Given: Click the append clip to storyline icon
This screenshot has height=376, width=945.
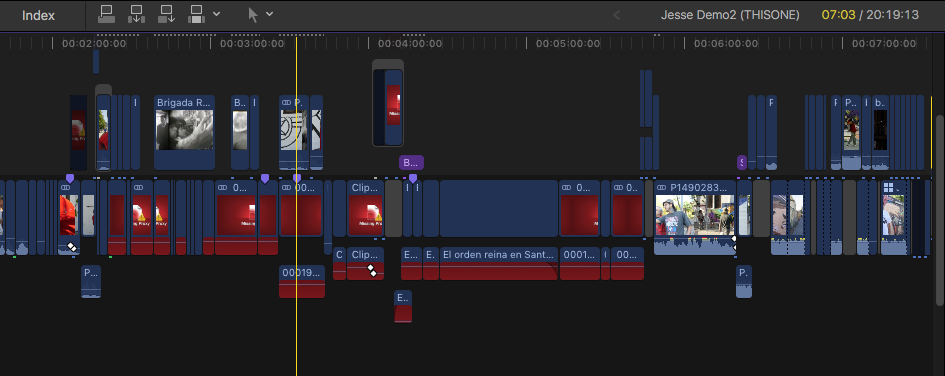Looking at the screenshot, I should pyautogui.click(x=167, y=14).
